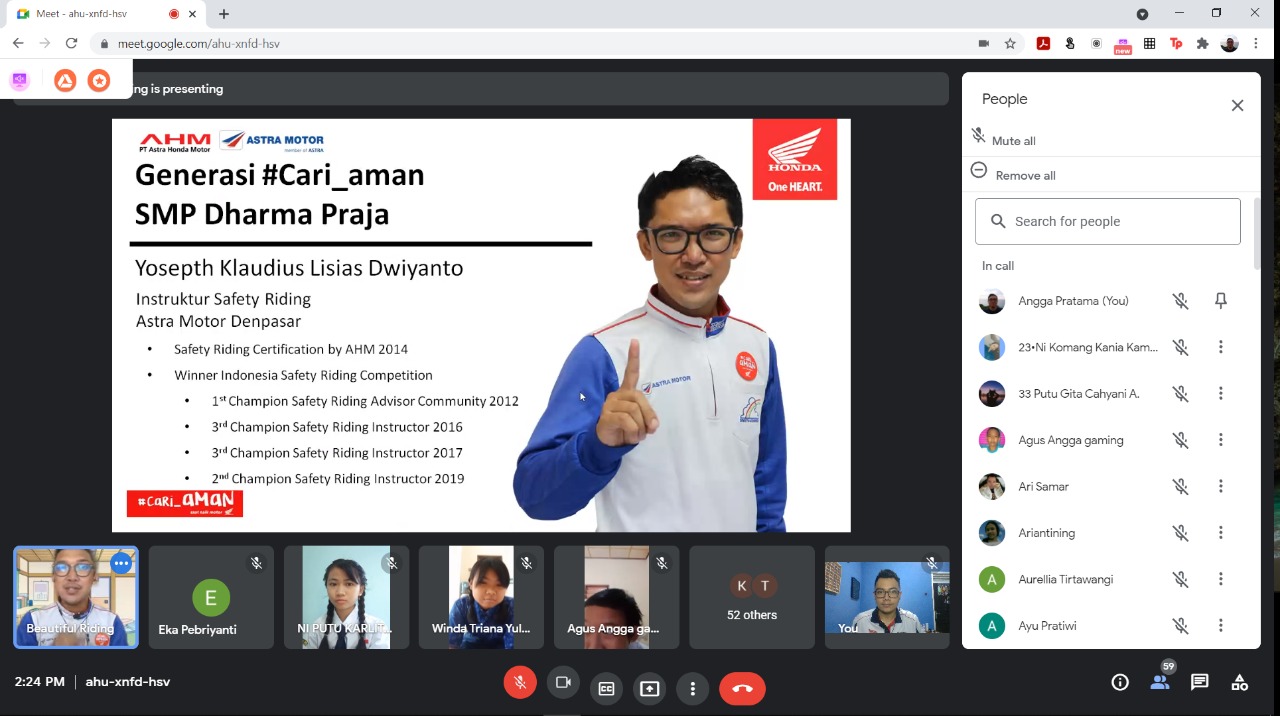
Task: Open the TP red extension icon
Action: (x=1176, y=43)
